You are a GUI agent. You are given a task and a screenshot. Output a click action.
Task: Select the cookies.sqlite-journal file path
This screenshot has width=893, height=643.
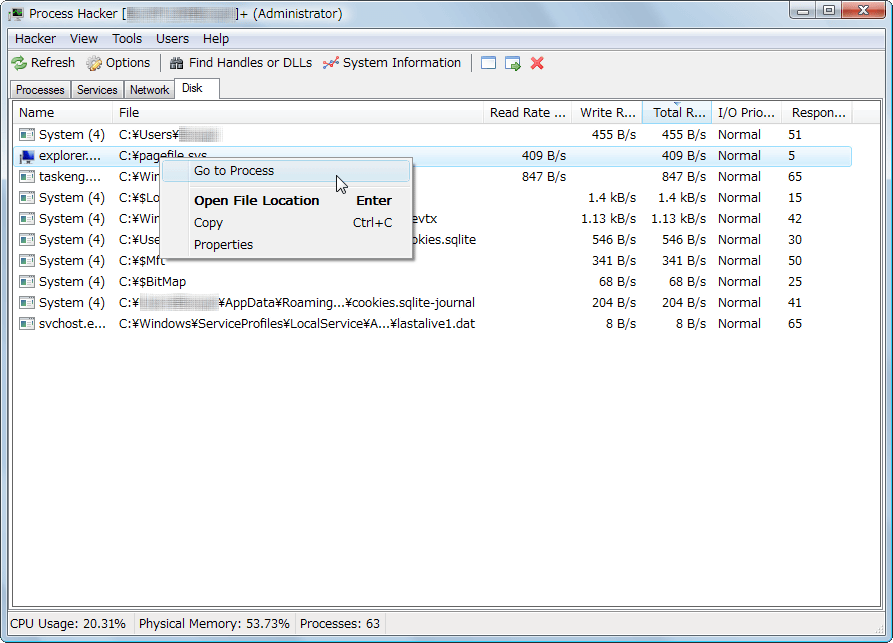pyautogui.click(x=297, y=303)
